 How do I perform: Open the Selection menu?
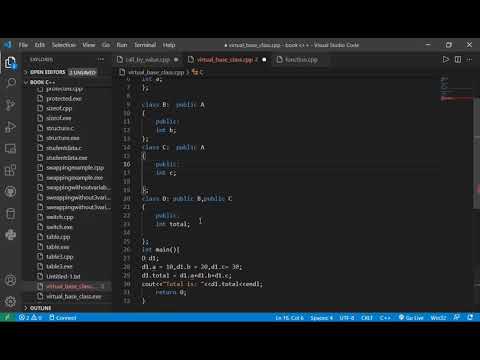64,45
